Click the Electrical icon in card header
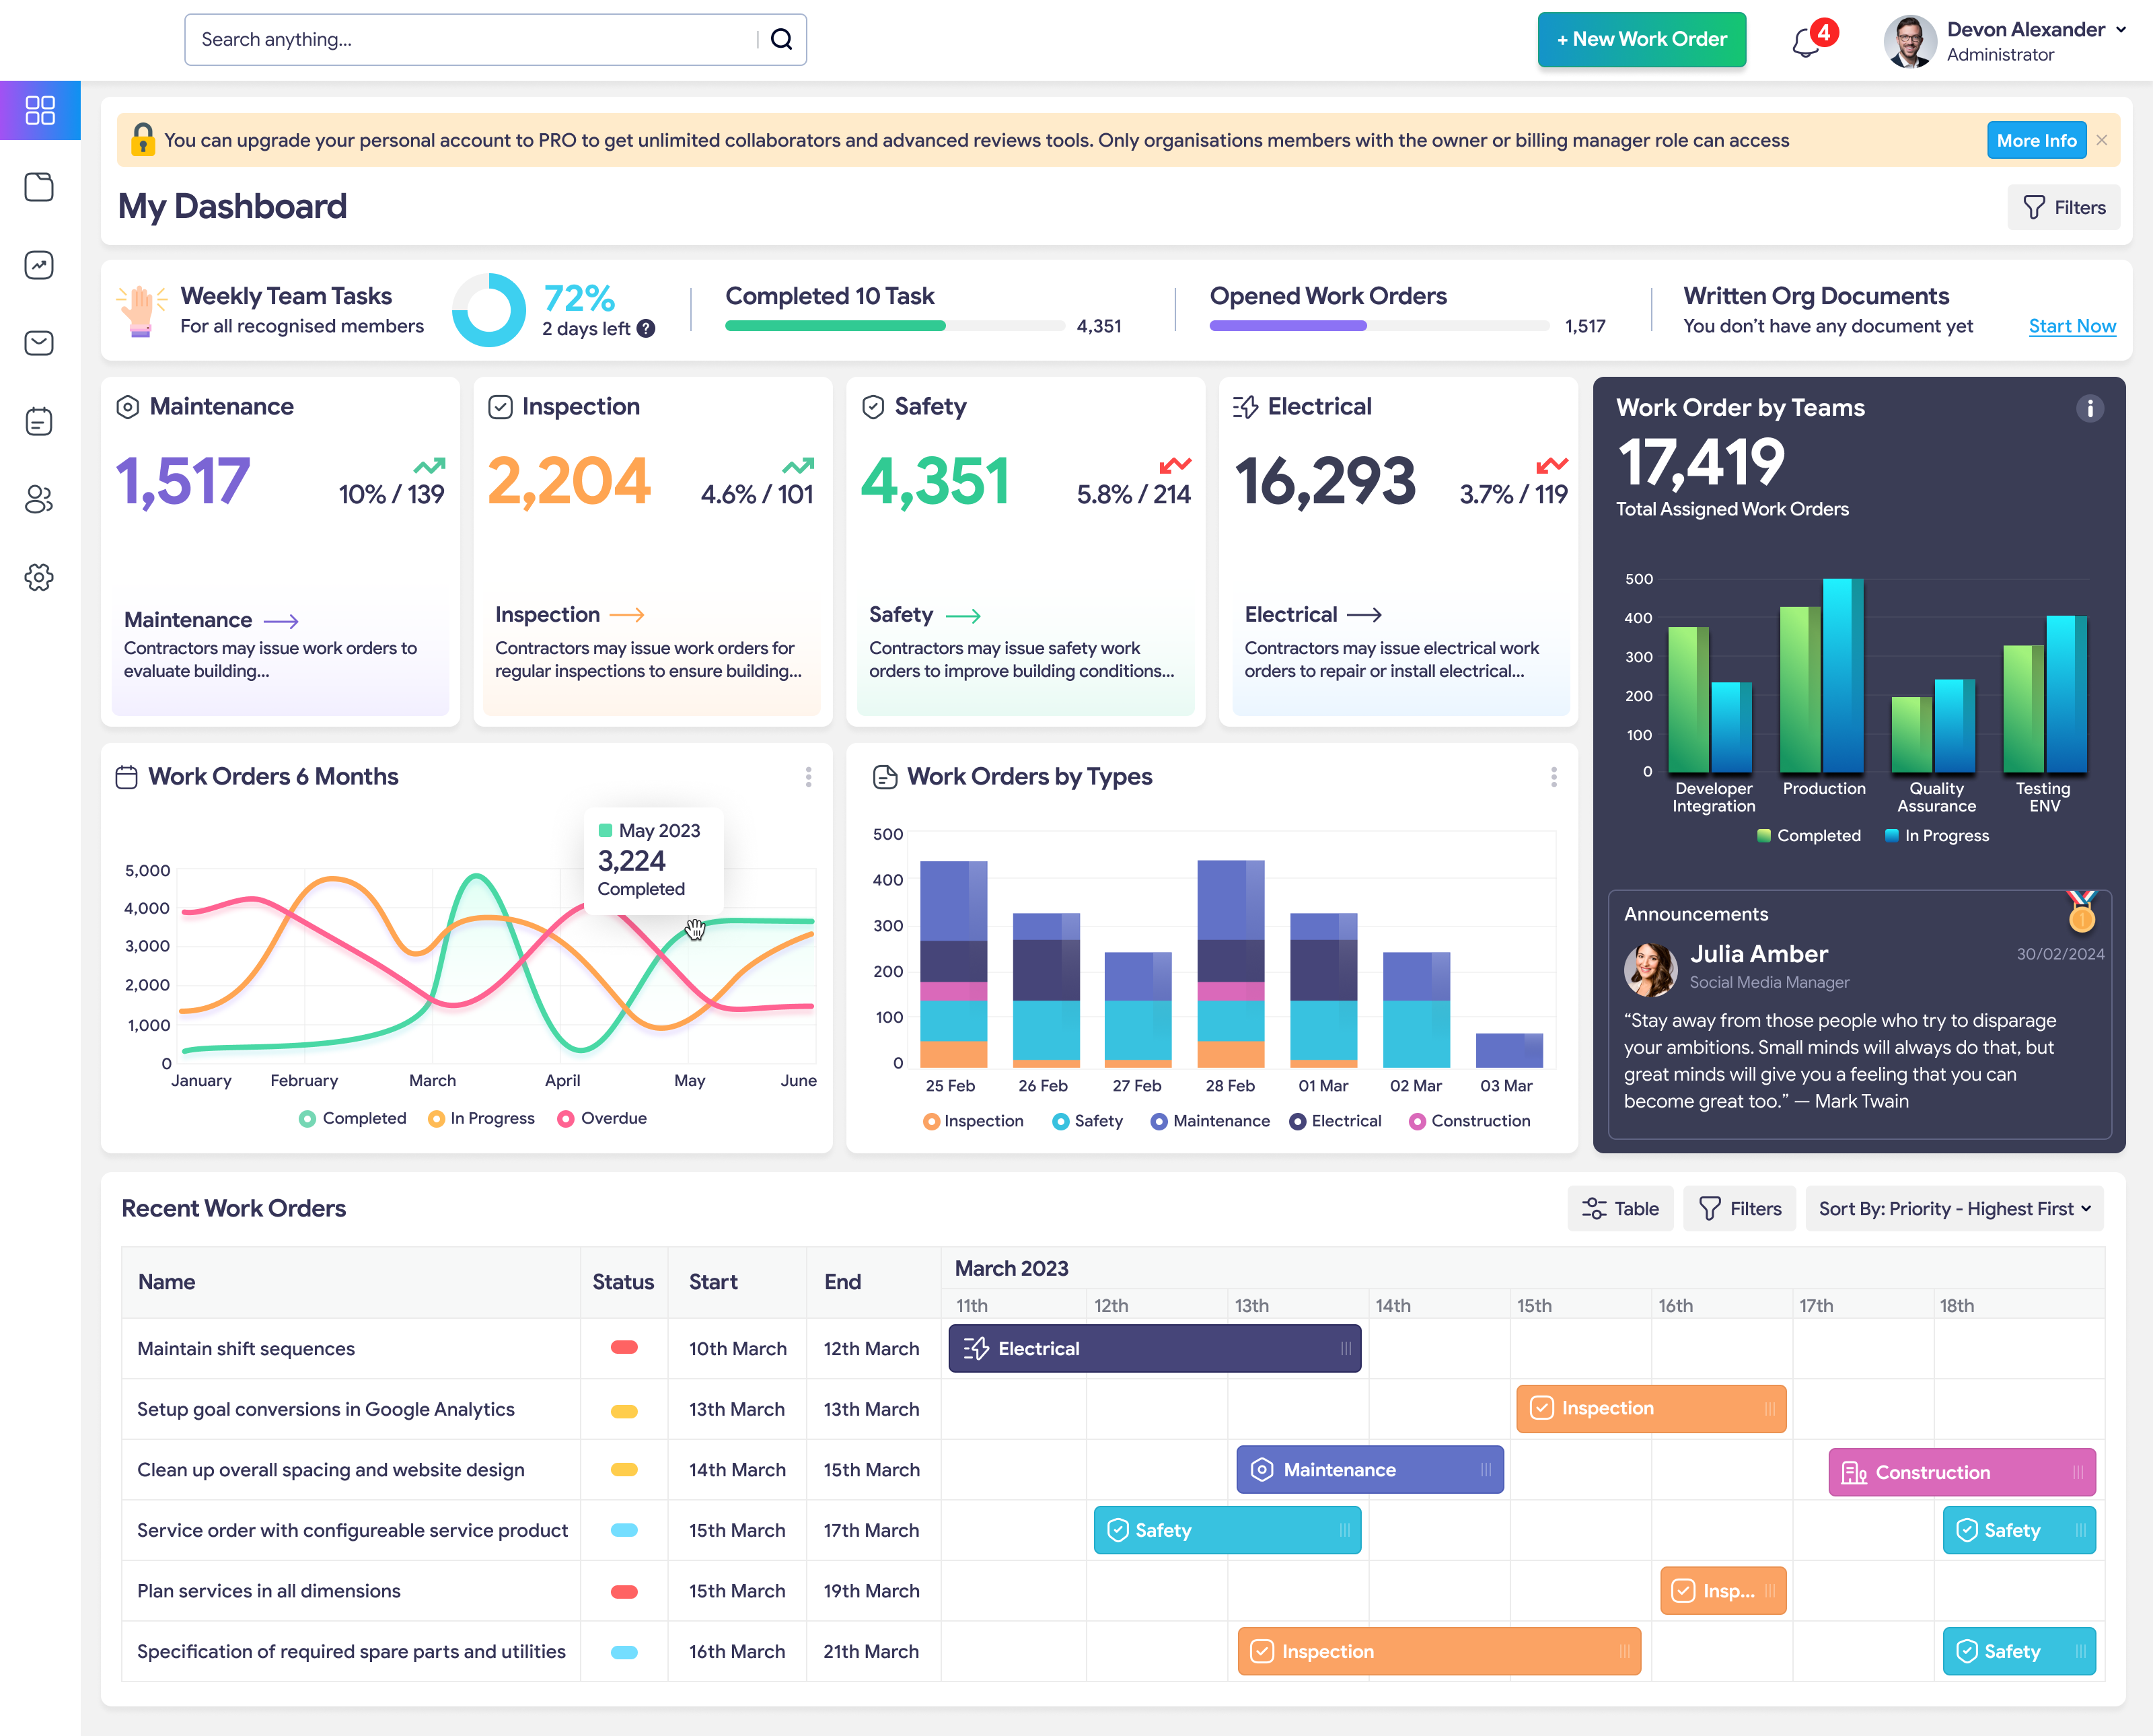This screenshot has width=2153, height=1736. (1245, 407)
